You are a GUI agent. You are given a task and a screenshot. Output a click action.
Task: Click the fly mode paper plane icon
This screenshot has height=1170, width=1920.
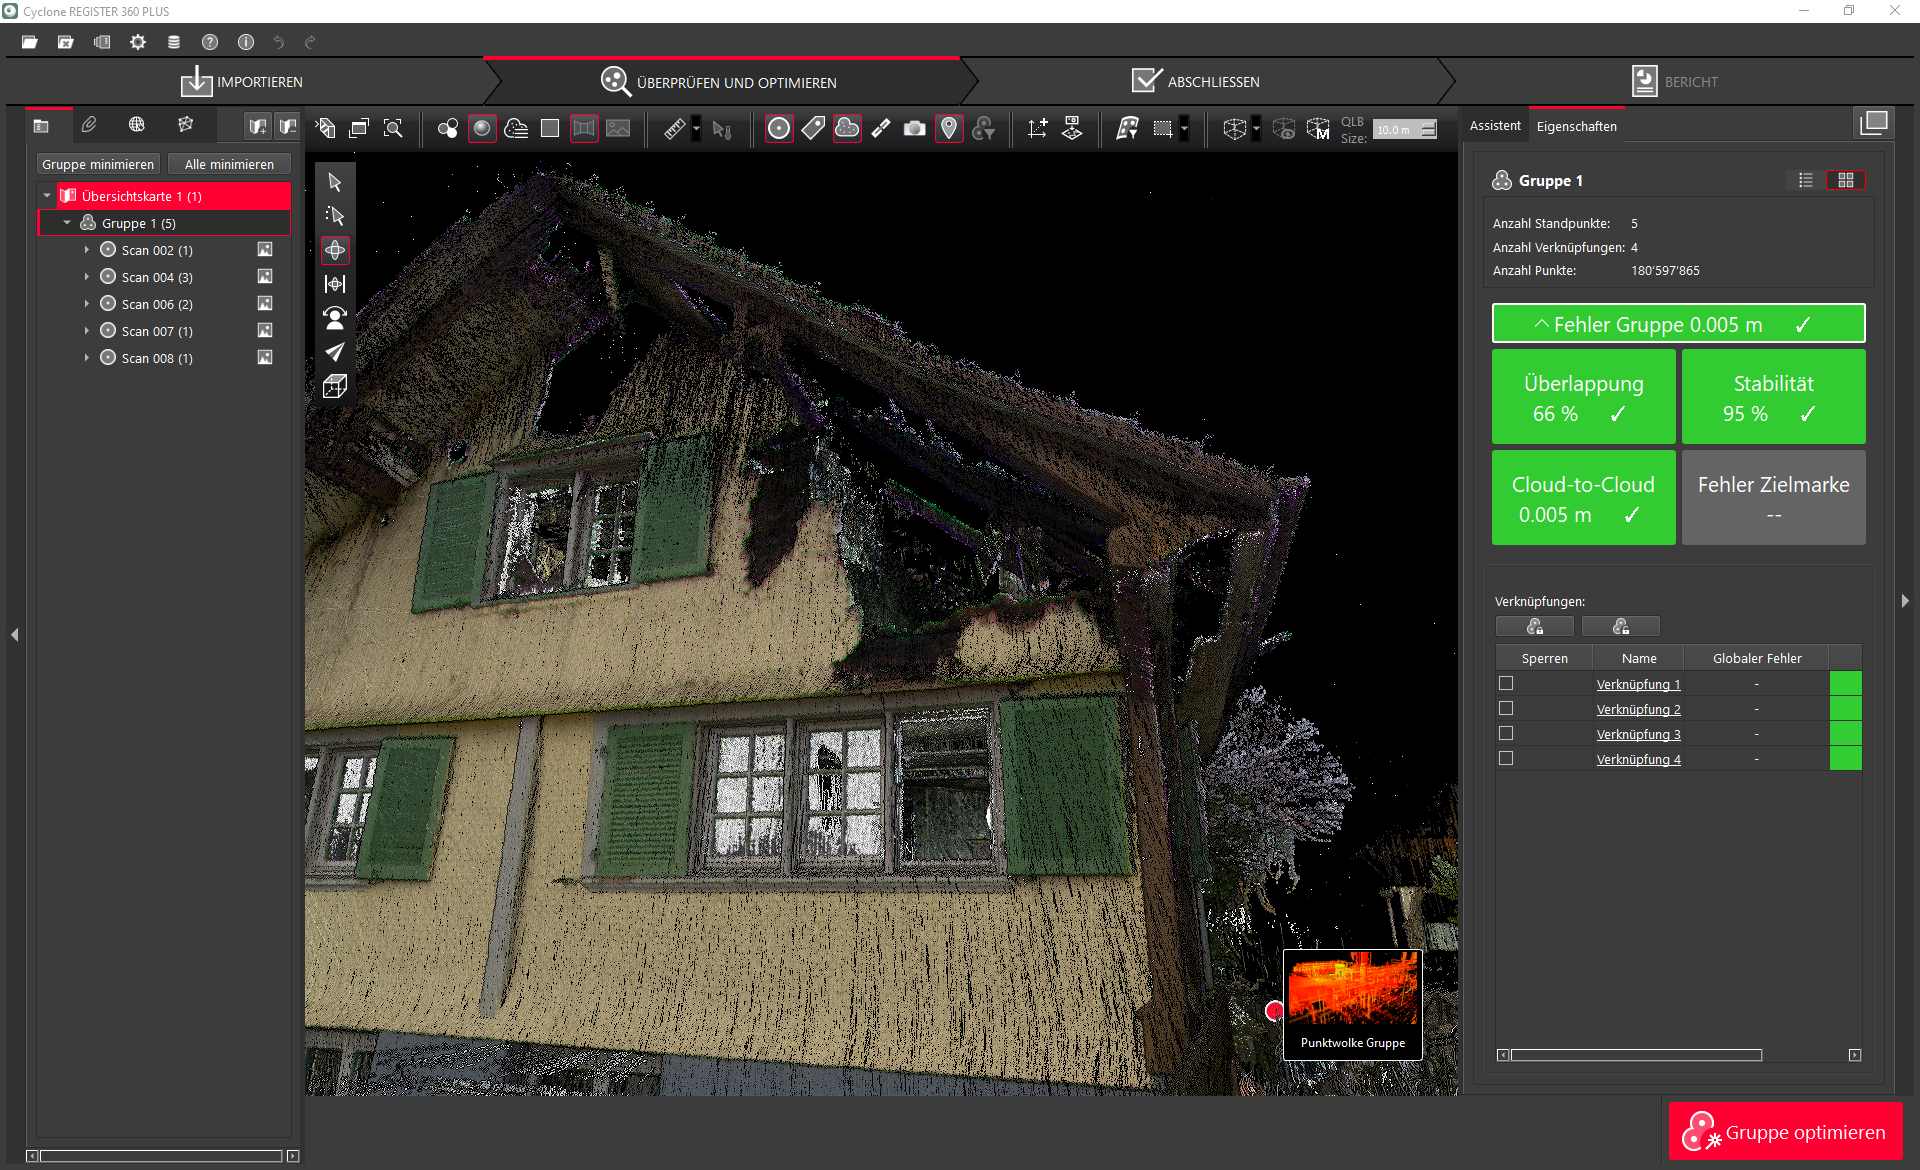(x=335, y=352)
